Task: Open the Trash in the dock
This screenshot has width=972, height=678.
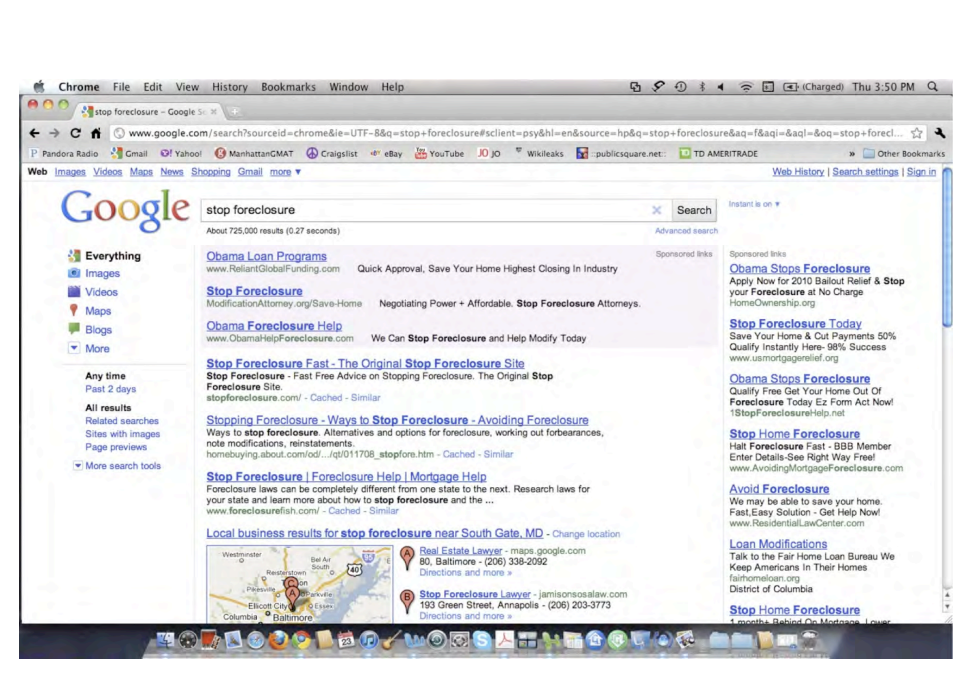Action: (x=809, y=640)
